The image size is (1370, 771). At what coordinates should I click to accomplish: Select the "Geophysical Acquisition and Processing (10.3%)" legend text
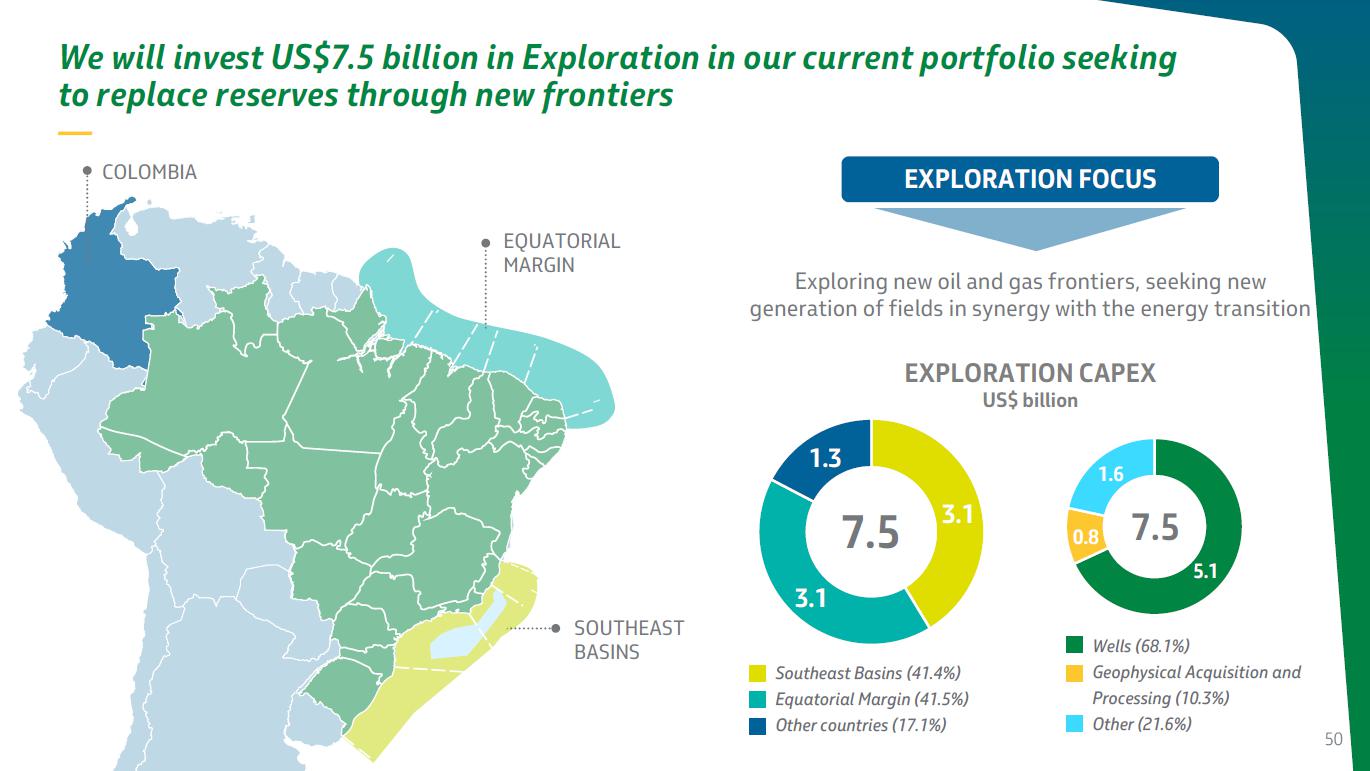[1197, 685]
